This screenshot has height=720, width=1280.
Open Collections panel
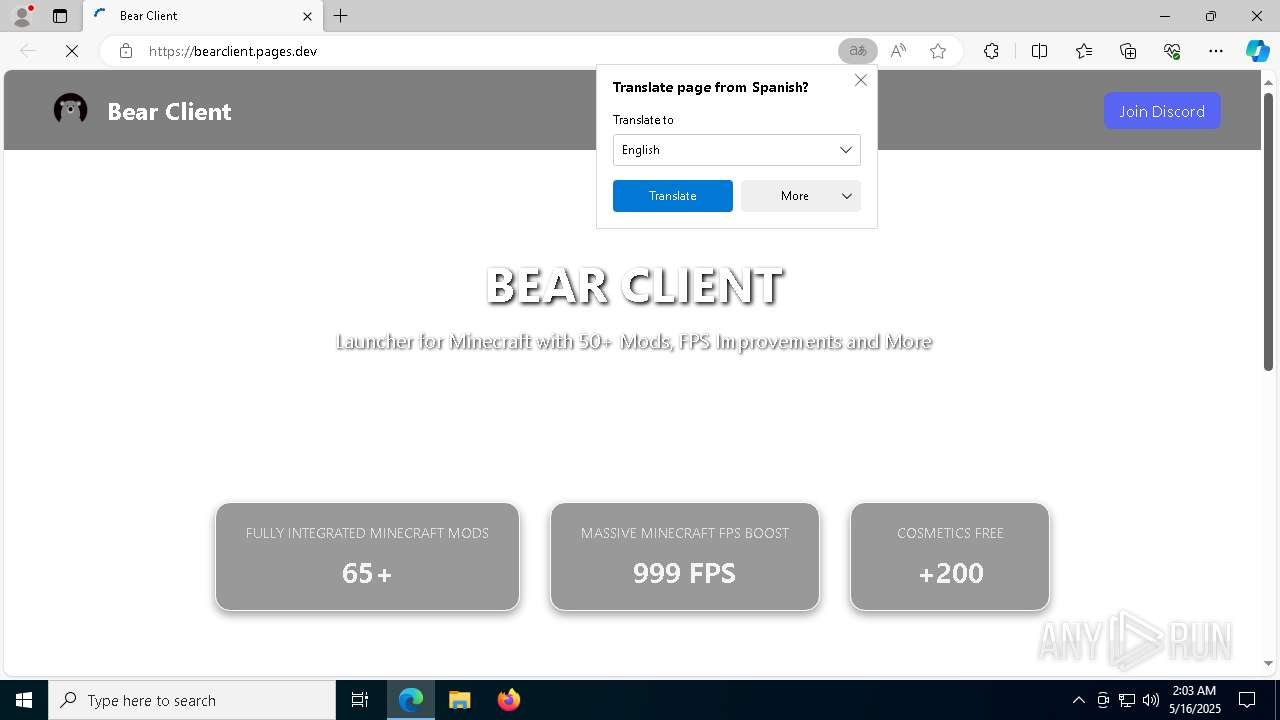tap(1128, 51)
